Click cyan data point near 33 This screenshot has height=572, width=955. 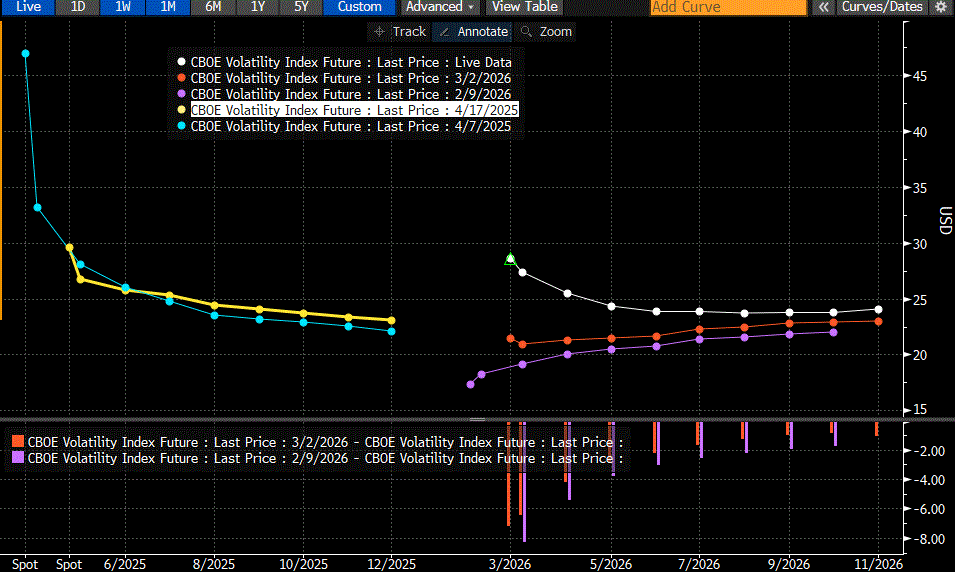(x=38, y=208)
